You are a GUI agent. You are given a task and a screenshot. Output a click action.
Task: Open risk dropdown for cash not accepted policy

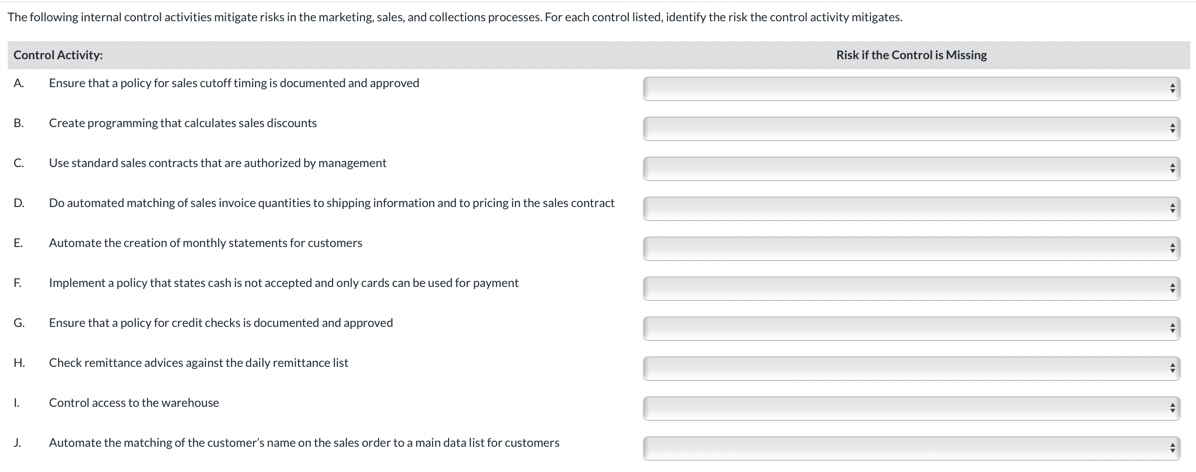click(911, 289)
